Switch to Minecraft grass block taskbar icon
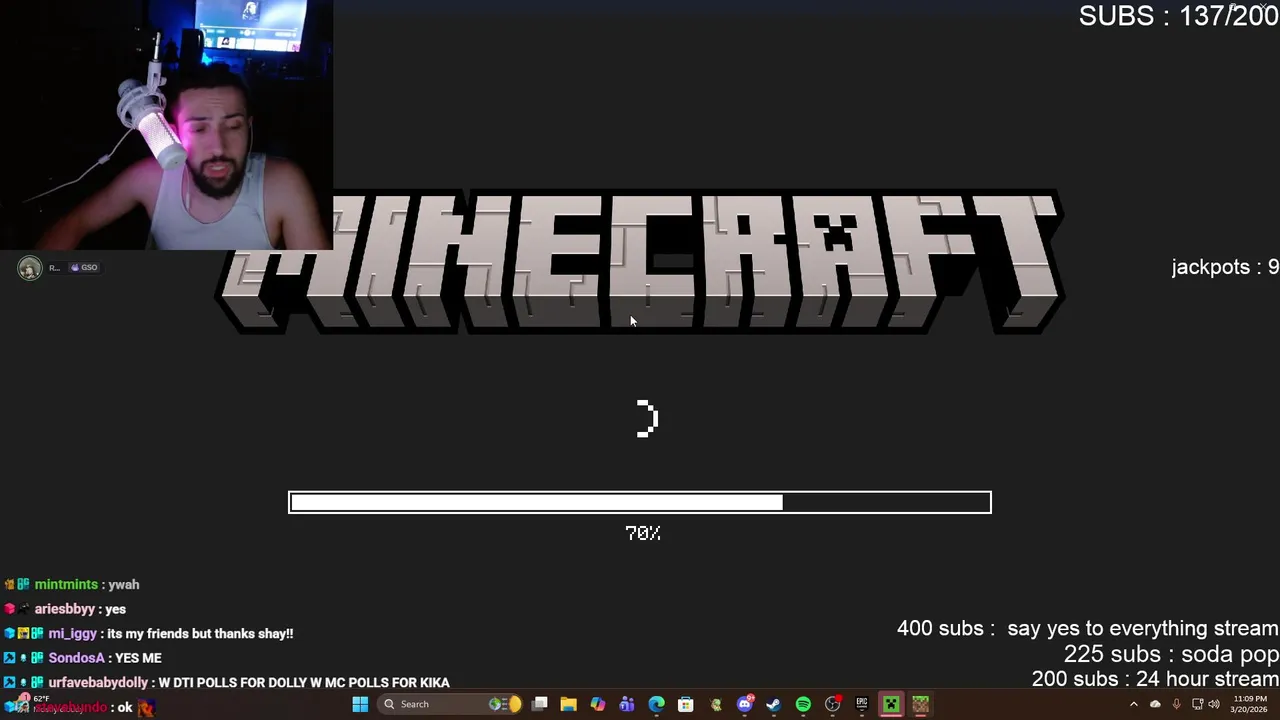 (920, 704)
